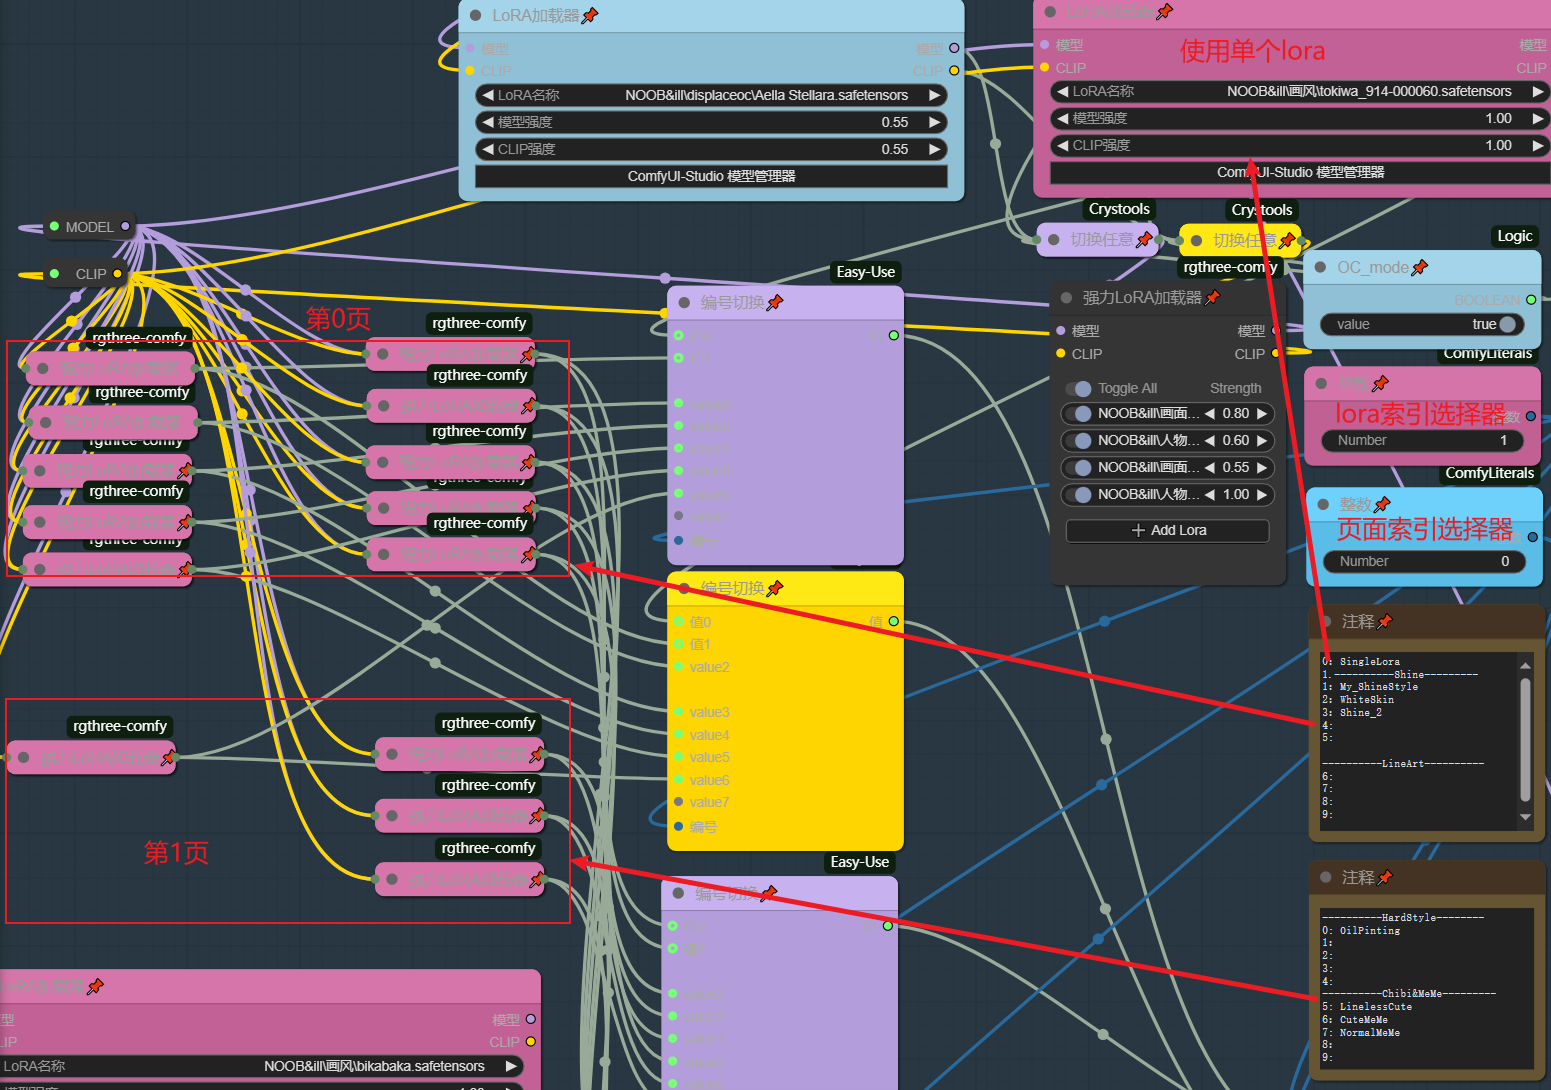1551x1090 pixels.
Task: Click the pin icon on the OC_mode node
Action: point(1420,267)
